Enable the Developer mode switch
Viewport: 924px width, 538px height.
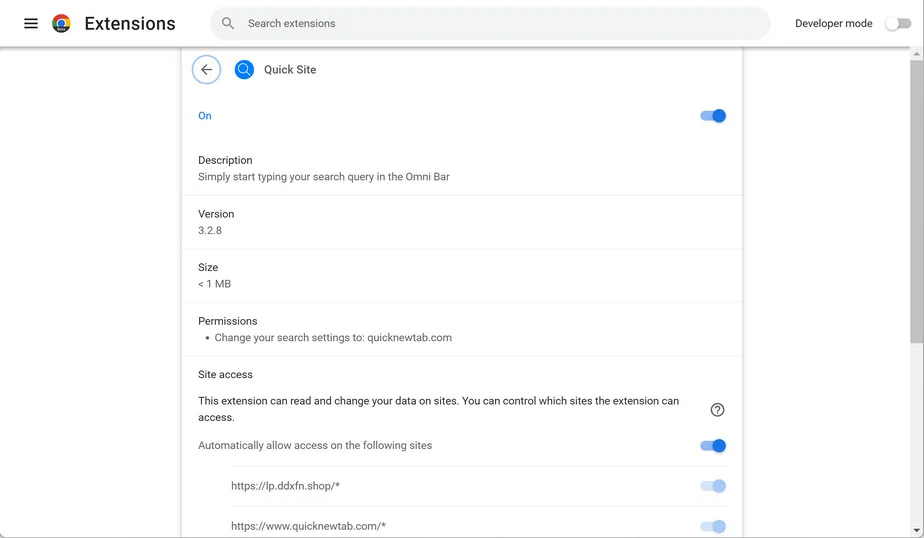tap(898, 24)
